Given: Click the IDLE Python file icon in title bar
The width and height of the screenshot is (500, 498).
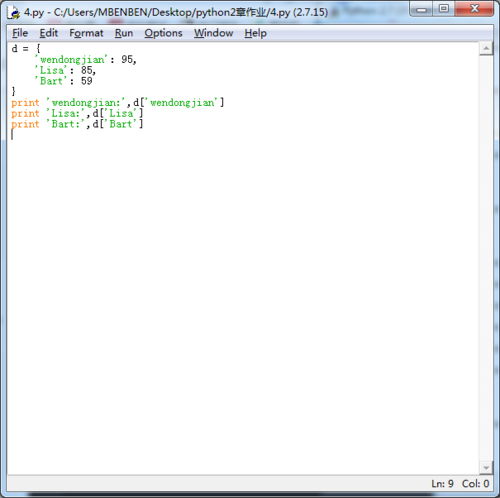Looking at the screenshot, I should click(14, 12).
